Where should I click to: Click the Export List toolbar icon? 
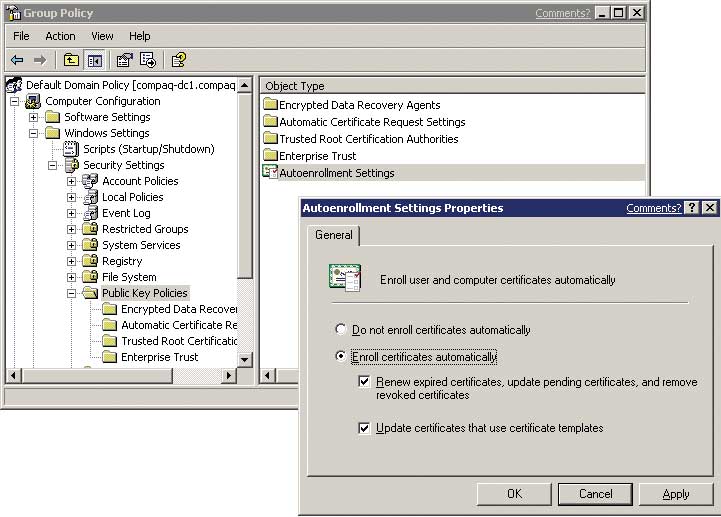(148, 60)
